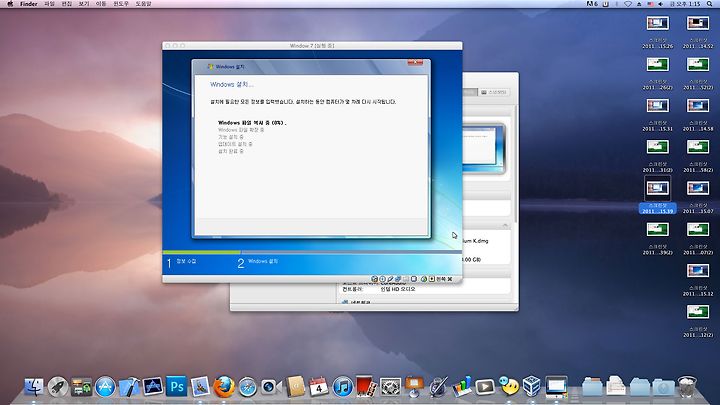Open the 이동 menu
This screenshot has width=720, height=405.
[x=101, y=4]
